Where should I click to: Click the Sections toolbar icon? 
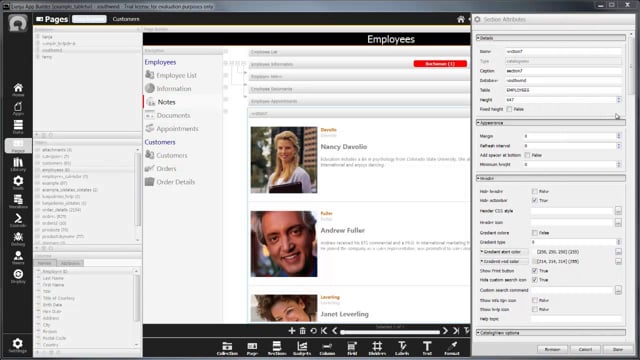coord(277,348)
